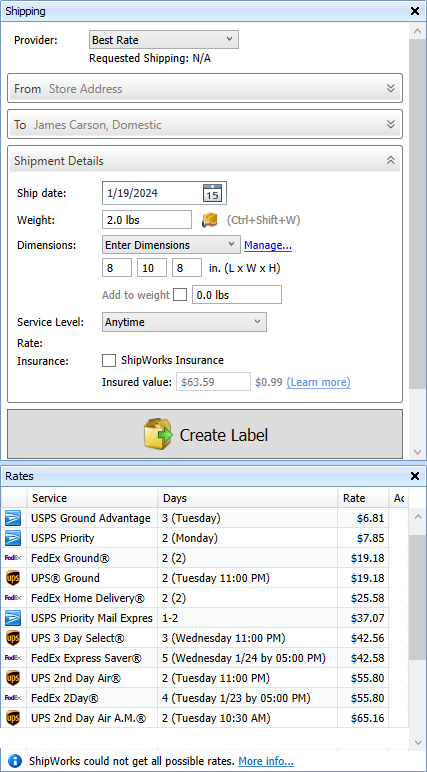Click the Create Label button
Image resolution: width=427 pixels, height=772 pixels.
[205, 435]
